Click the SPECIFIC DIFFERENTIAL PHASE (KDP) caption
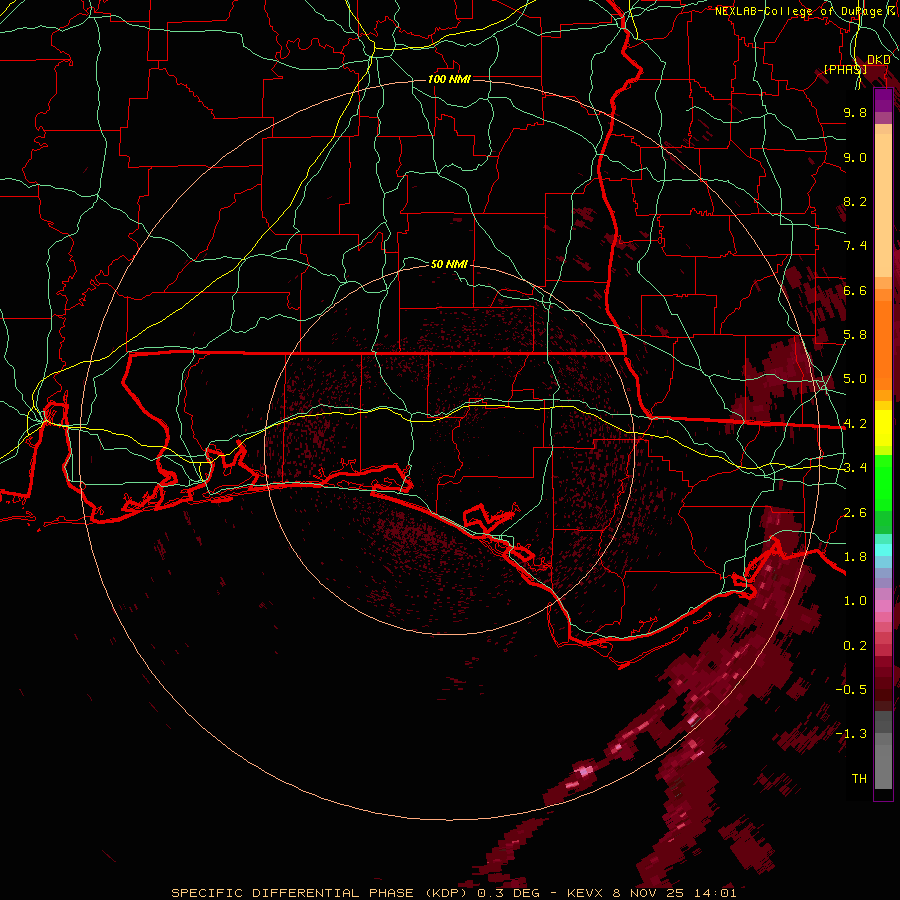Image resolution: width=900 pixels, height=900 pixels. click(x=319, y=893)
